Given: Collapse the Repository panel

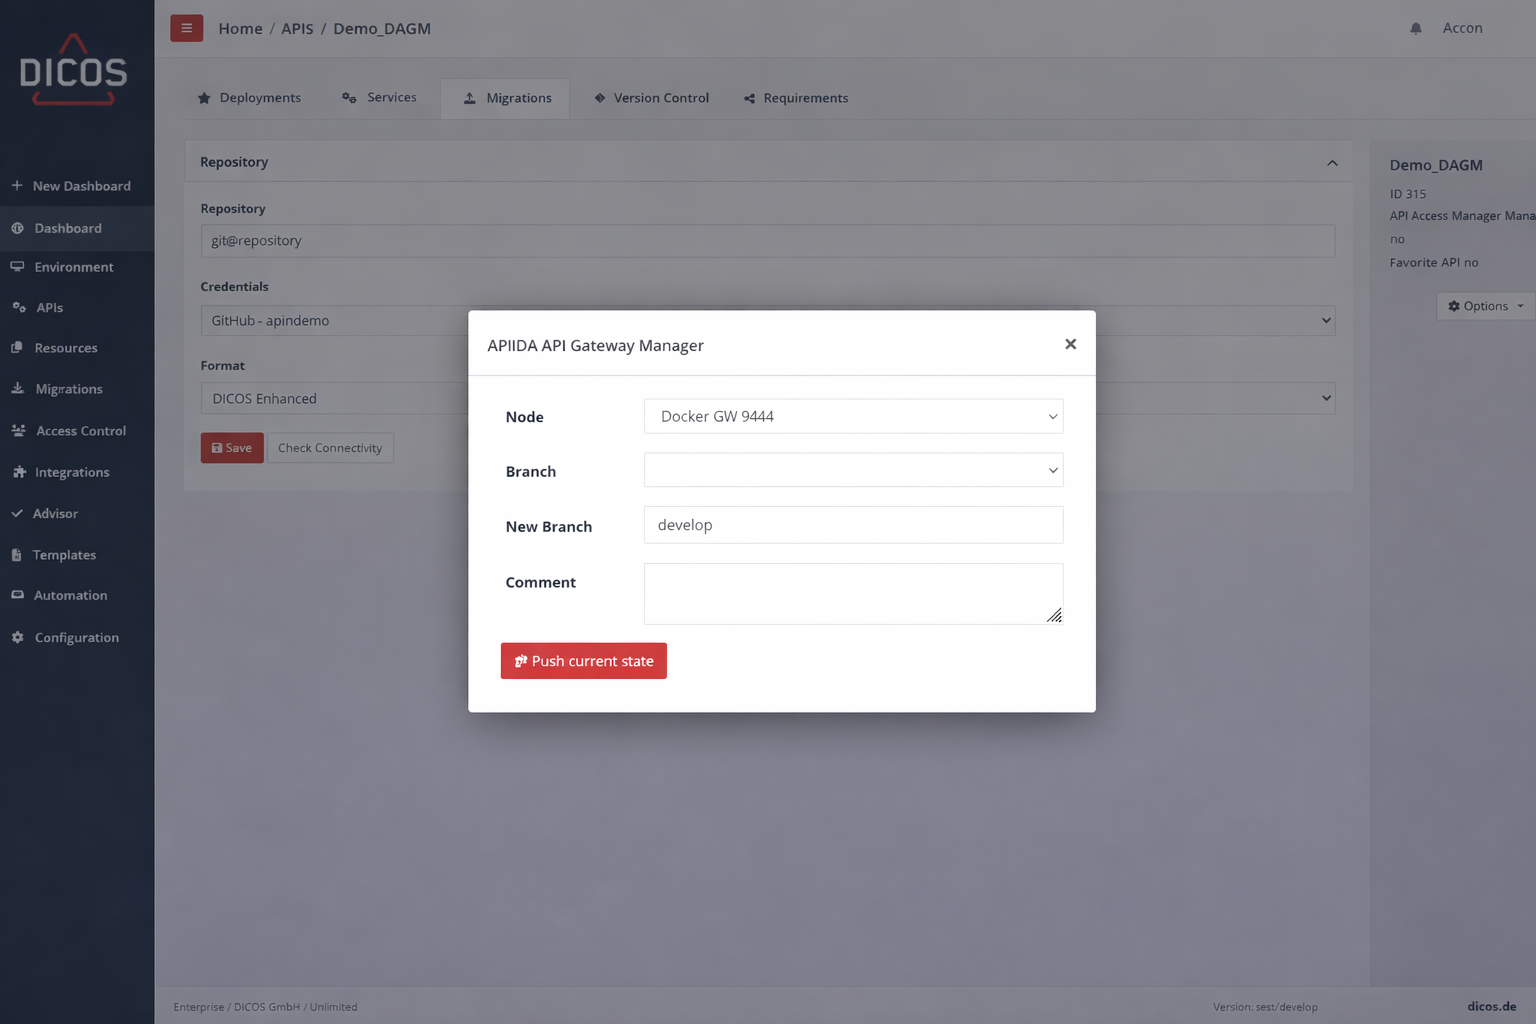Looking at the screenshot, I should tap(1332, 163).
